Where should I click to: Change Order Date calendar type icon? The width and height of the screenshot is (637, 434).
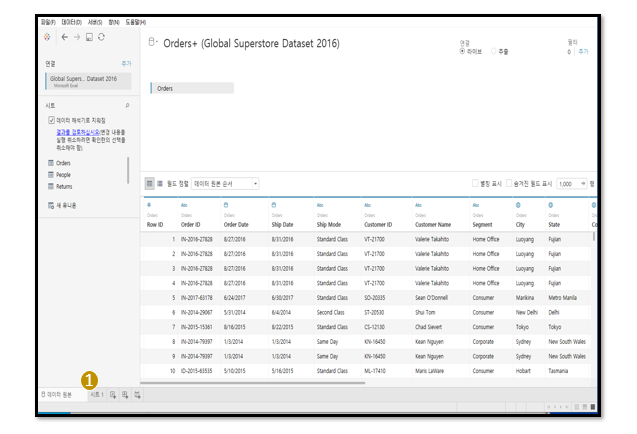point(226,205)
